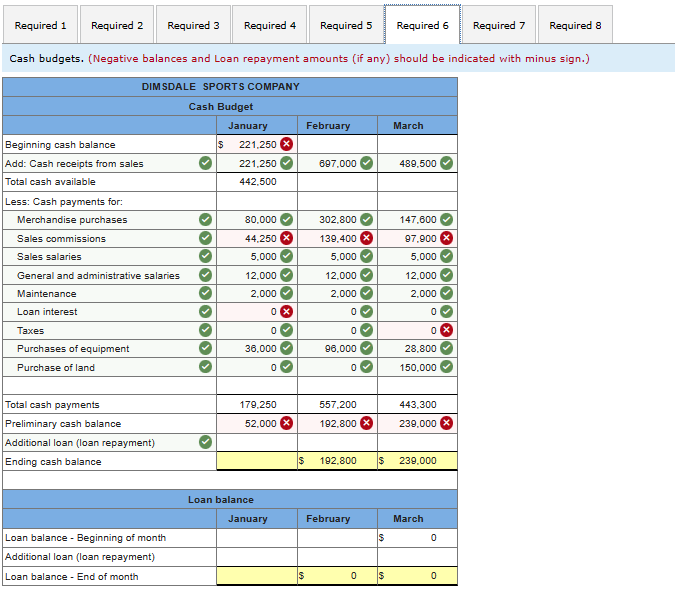This screenshot has height=593, width=675.
Task: Switch to the Required 3 tab
Action: pyautogui.click(x=193, y=25)
